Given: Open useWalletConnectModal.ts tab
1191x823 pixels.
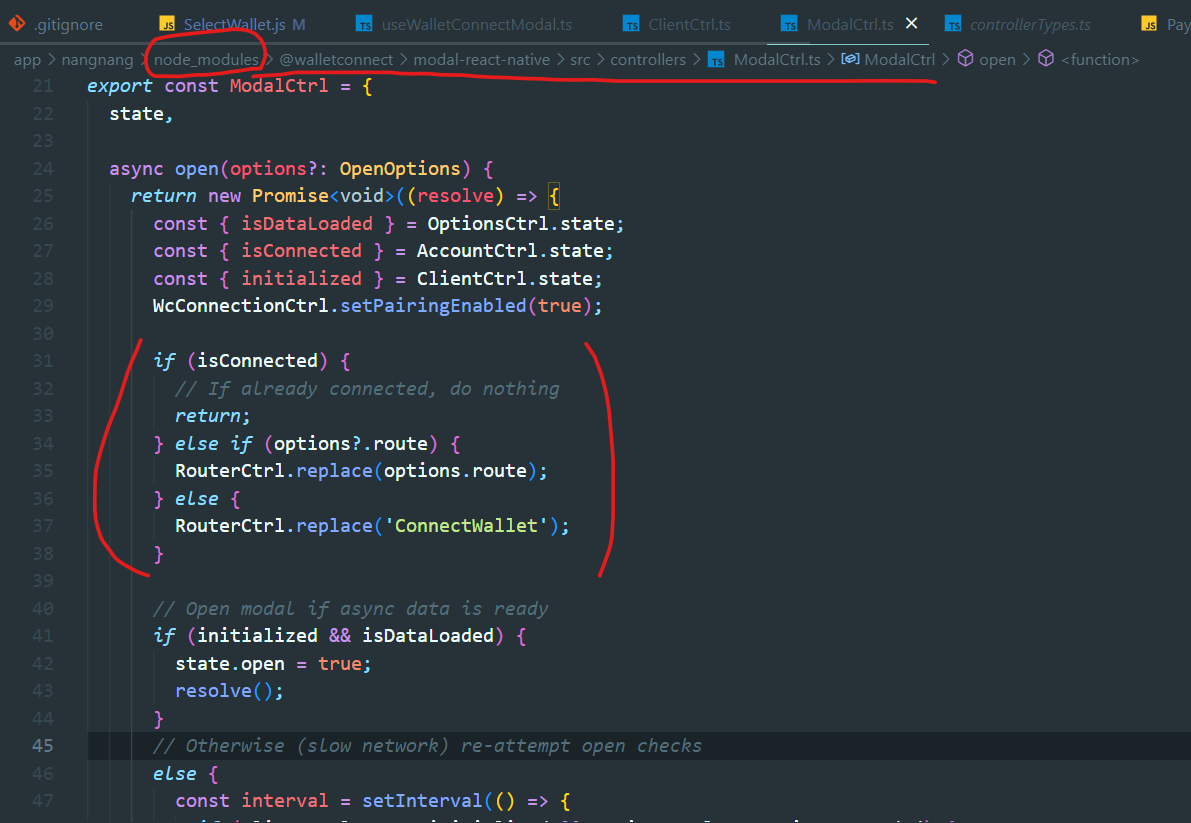Looking at the screenshot, I should 476,24.
